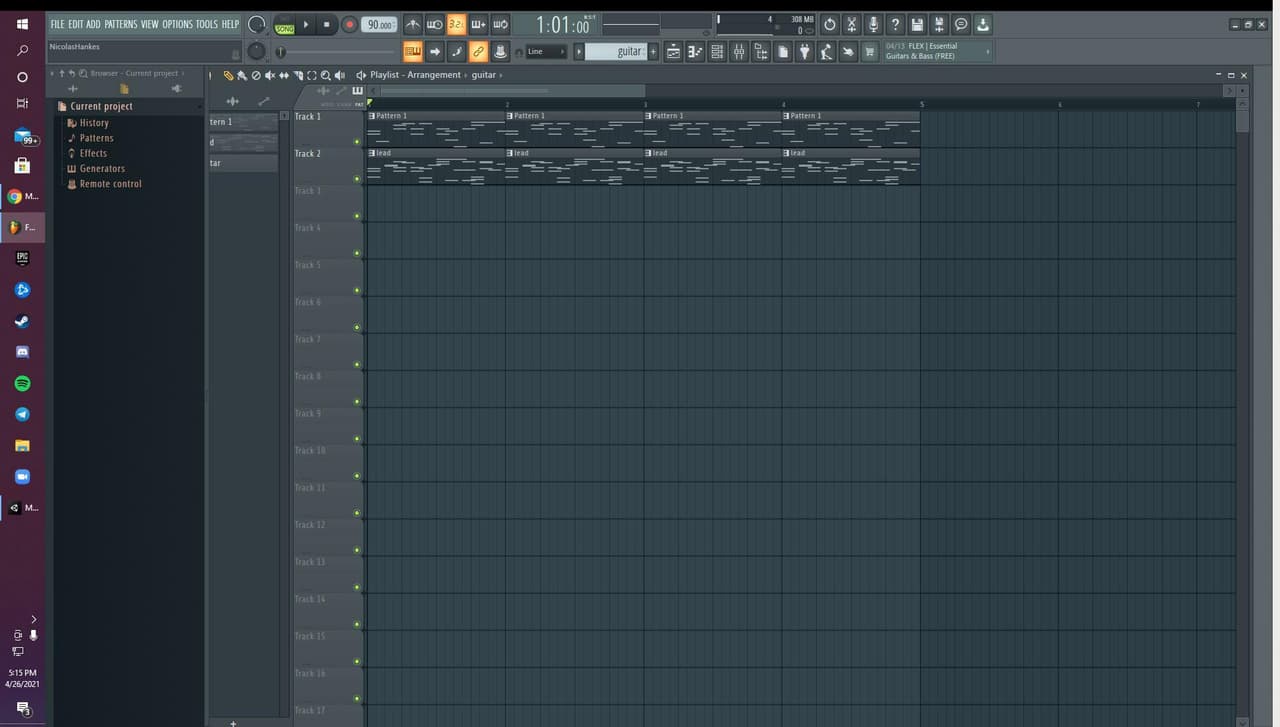Select the Mute tool in Playlist toolbar
This screenshot has width=1280, height=727.
click(x=270, y=75)
